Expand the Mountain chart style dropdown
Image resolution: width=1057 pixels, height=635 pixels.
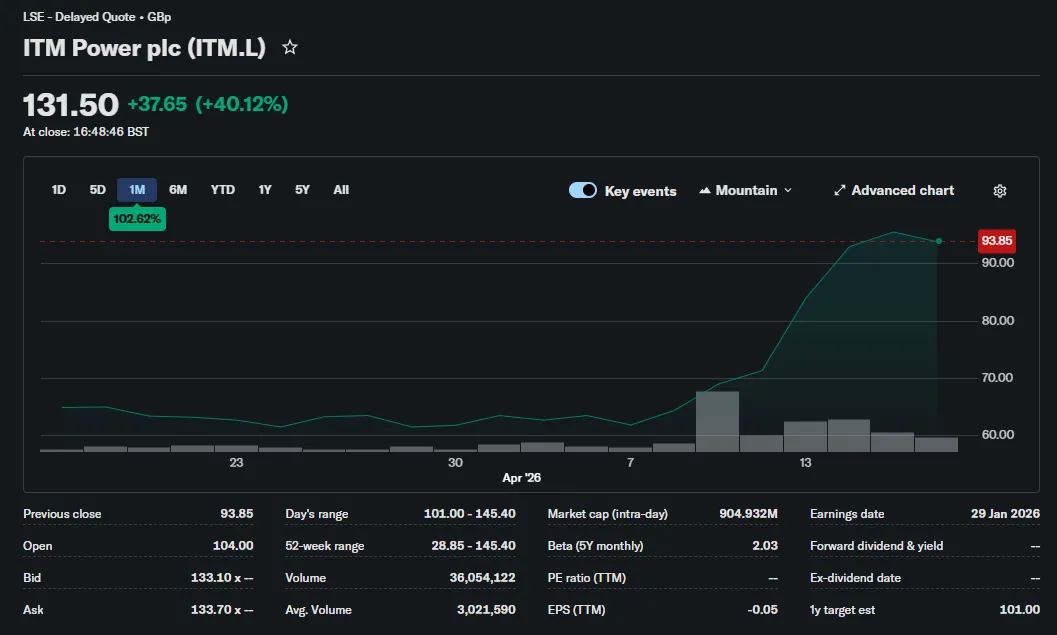click(x=746, y=191)
